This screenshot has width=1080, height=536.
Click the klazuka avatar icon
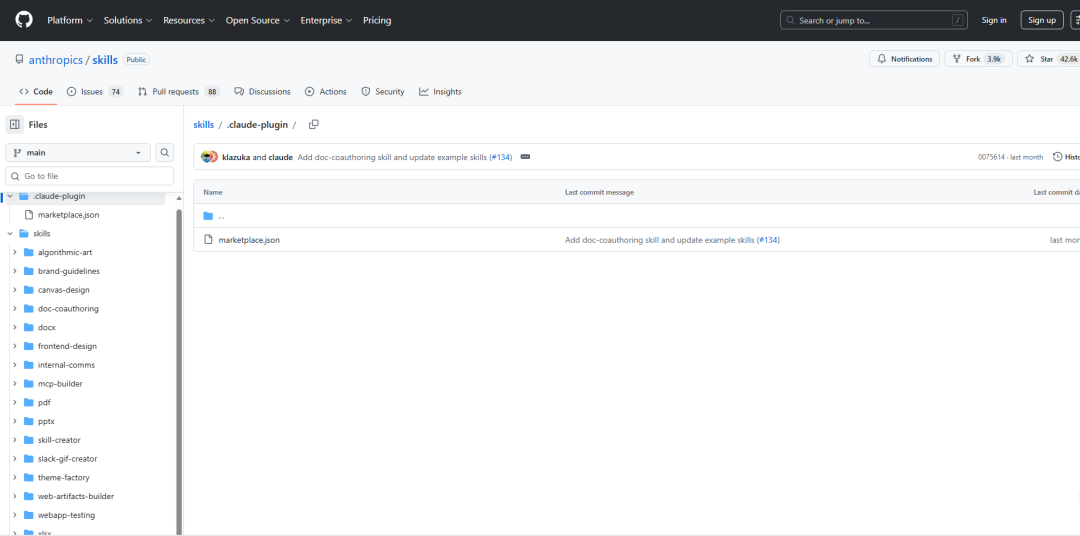click(206, 157)
